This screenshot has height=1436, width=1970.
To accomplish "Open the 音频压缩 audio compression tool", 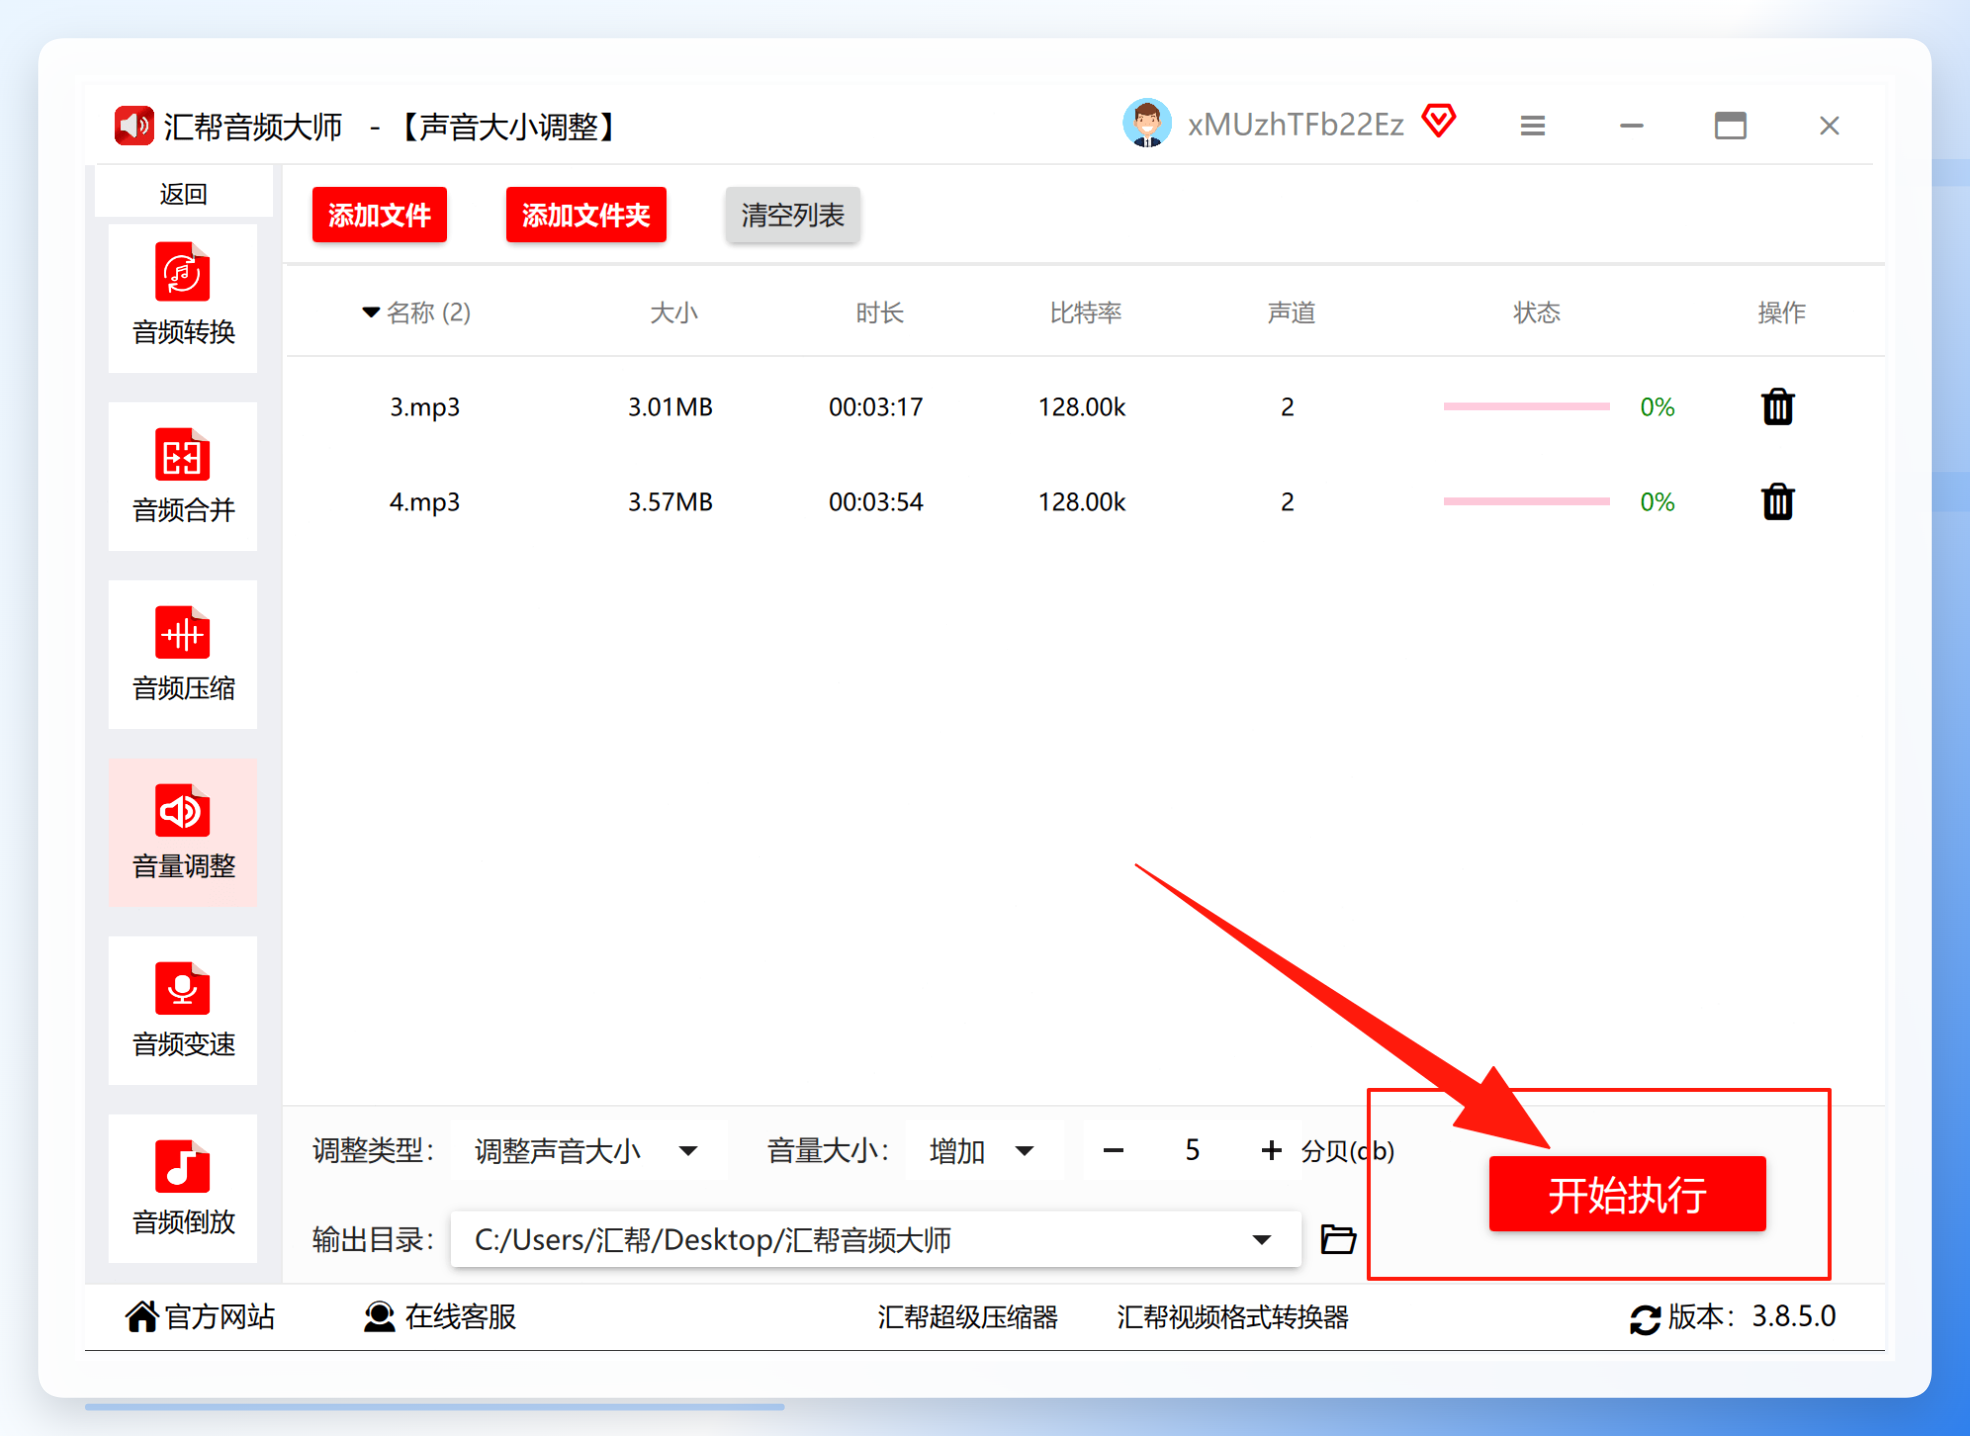I will (183, 654).
